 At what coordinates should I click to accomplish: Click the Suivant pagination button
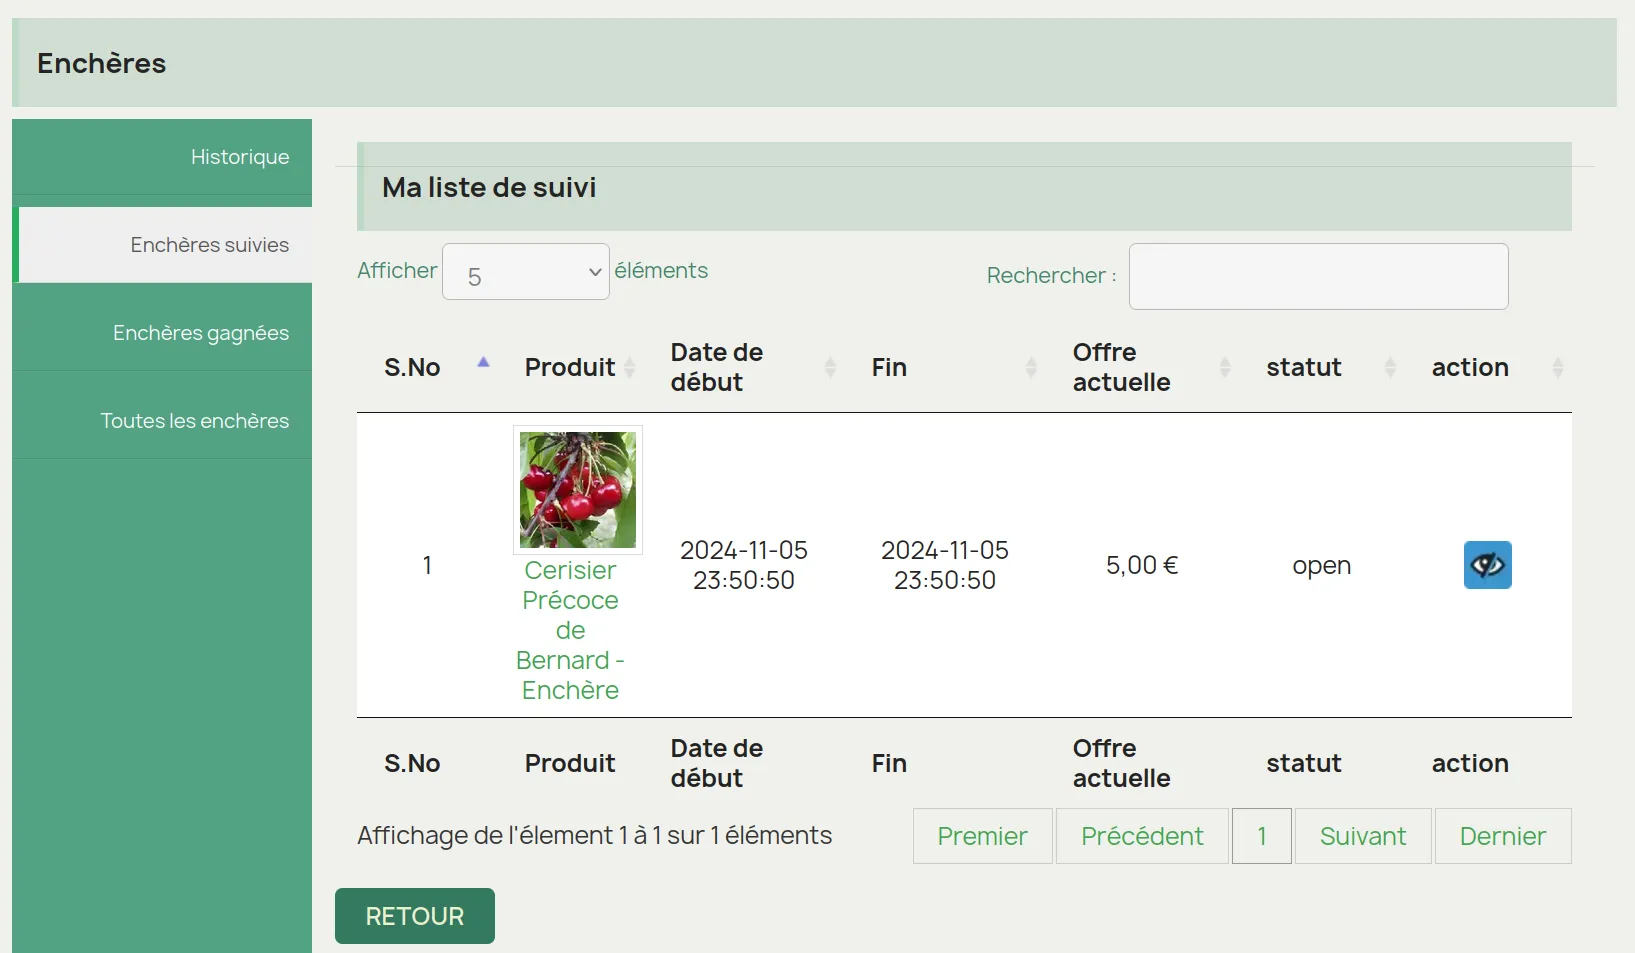[x=1362, y=836]
